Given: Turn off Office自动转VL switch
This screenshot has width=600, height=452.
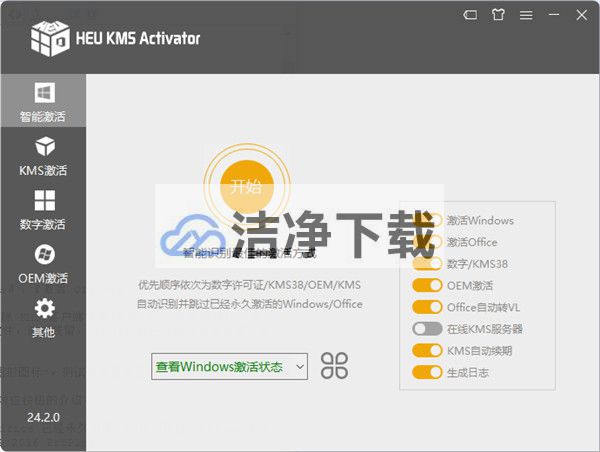Looking at the screenshot, I should pos(427,307).
